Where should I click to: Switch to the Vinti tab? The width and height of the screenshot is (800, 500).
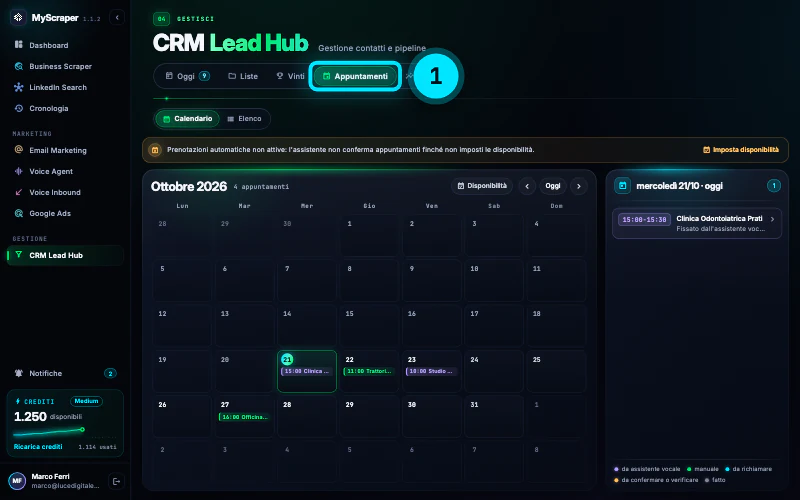(x=290, y=76)
